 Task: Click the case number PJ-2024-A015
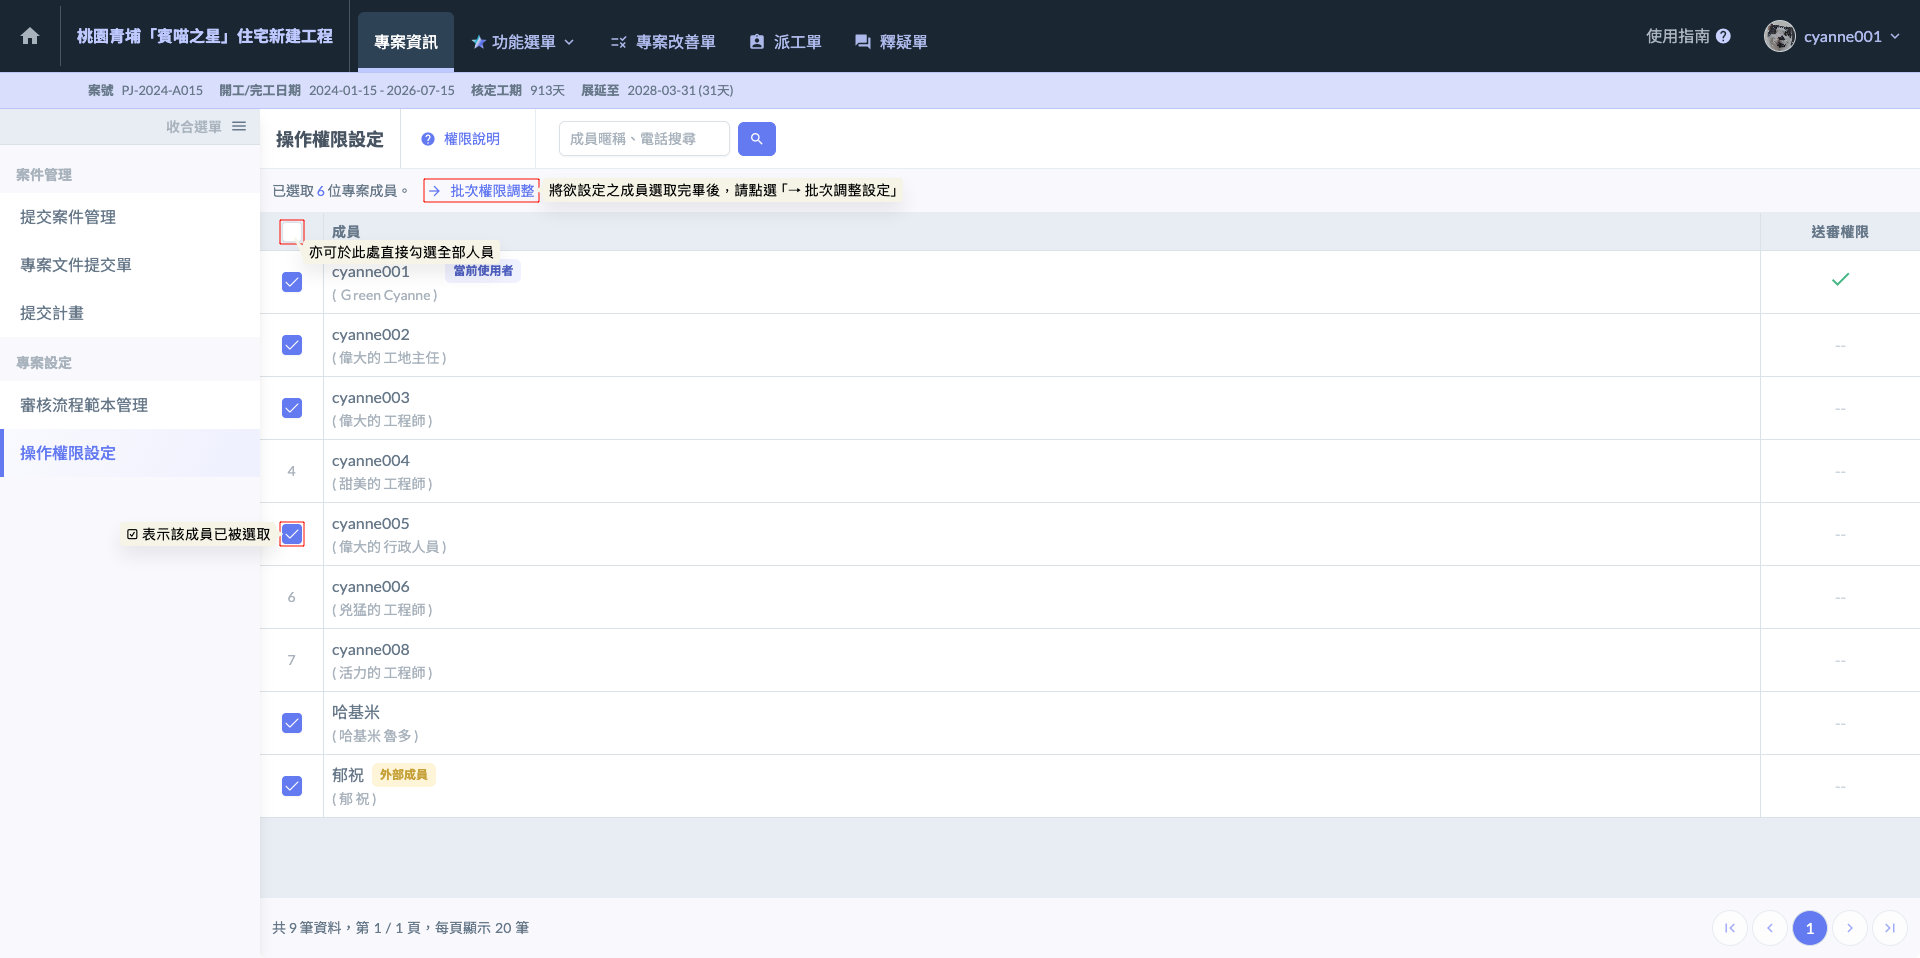(x=162, y=90)
